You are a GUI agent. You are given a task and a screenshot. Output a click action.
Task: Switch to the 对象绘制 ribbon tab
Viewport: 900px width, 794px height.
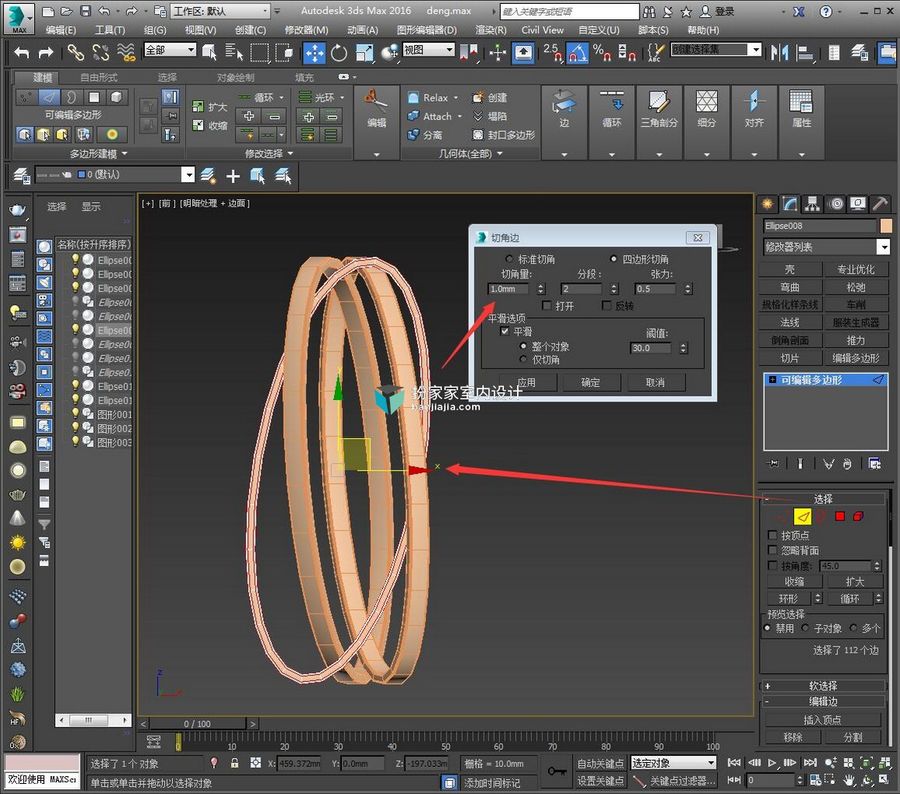click(x=235, y=77)
